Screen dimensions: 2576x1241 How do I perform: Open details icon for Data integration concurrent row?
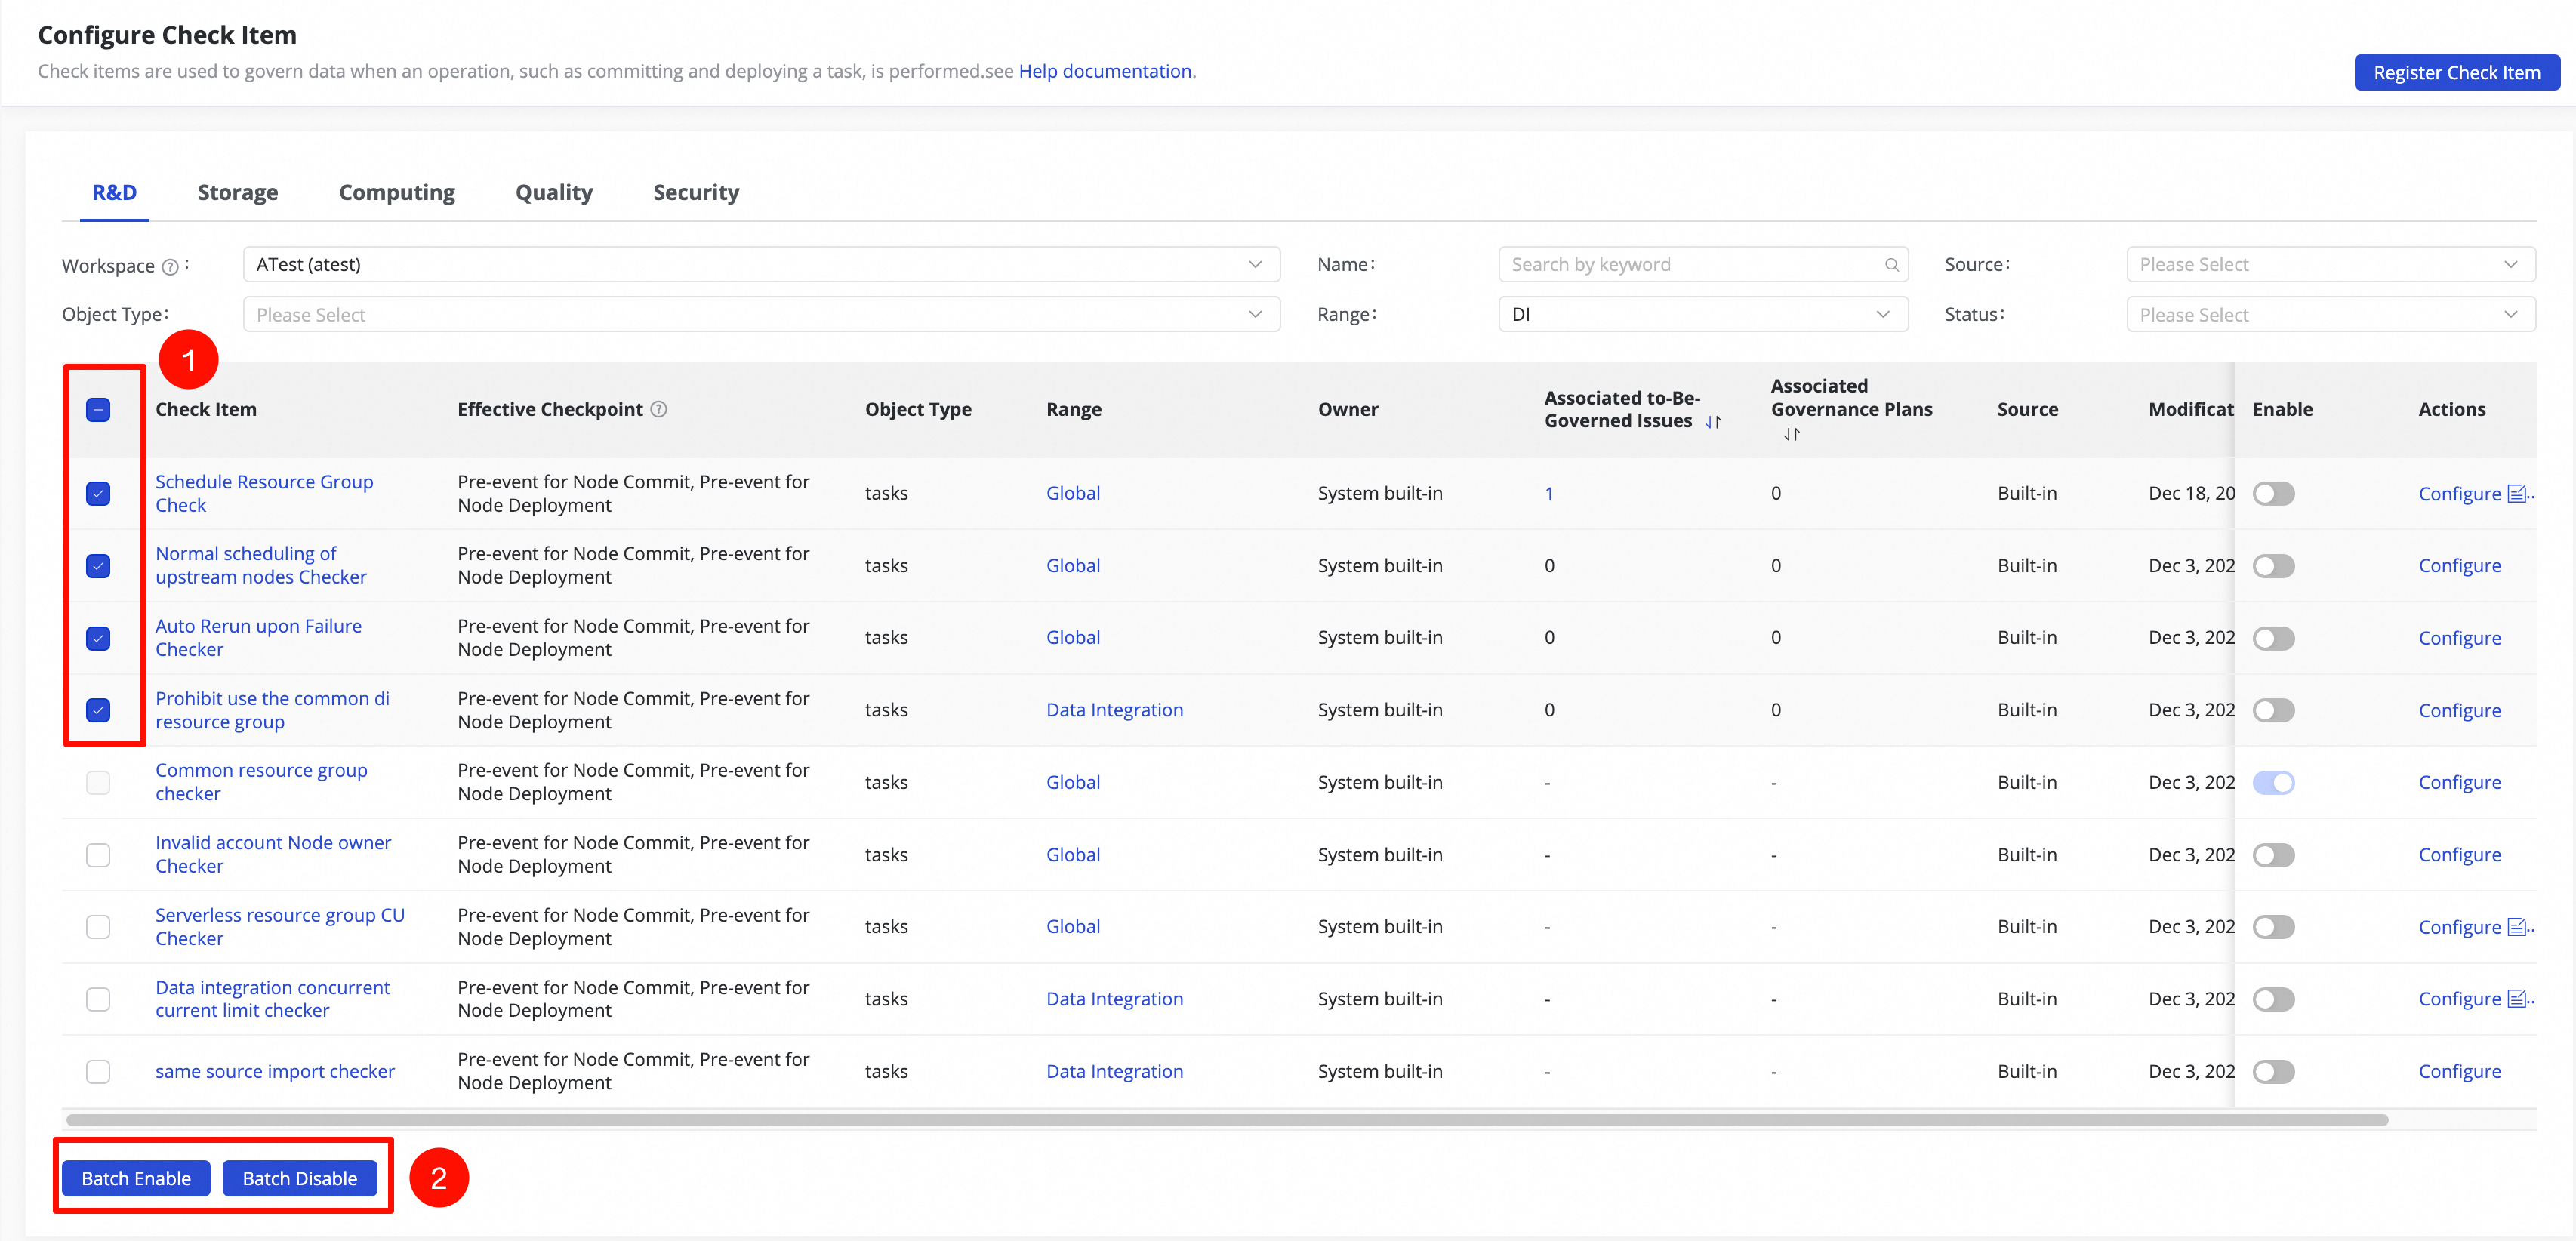(x=2518, y=999)
